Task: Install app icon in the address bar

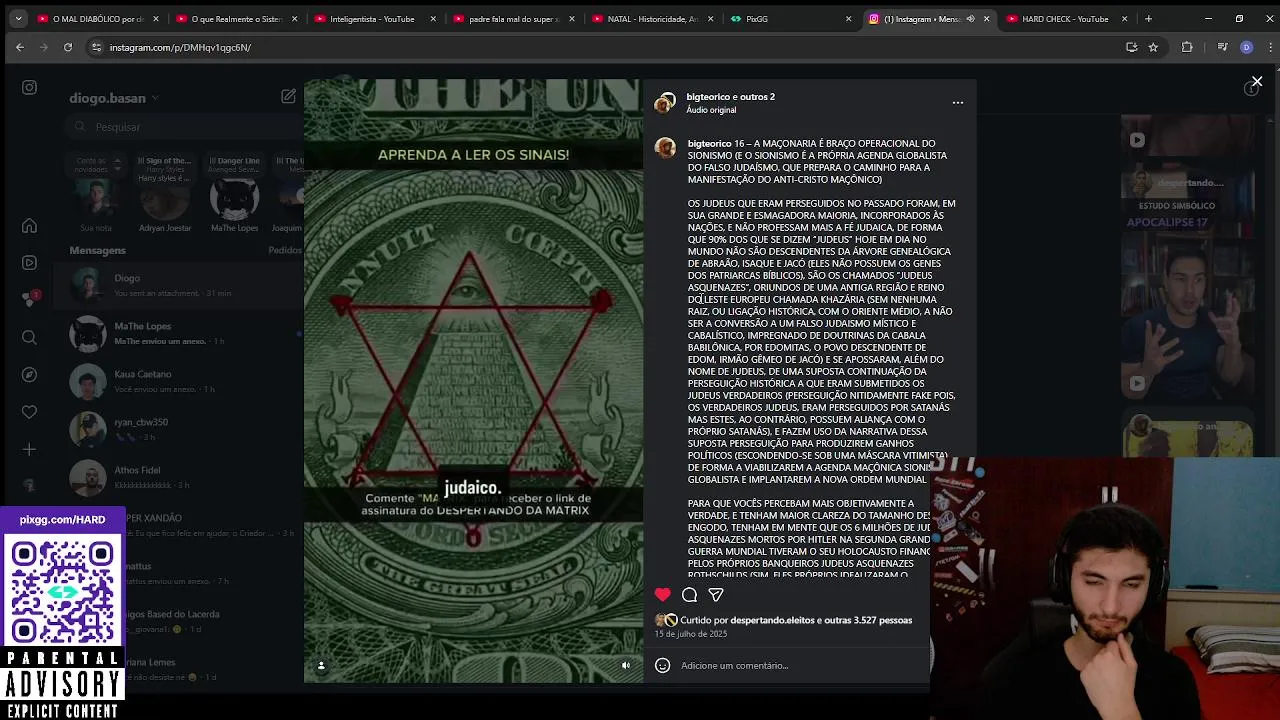Action: [1131, 47]
